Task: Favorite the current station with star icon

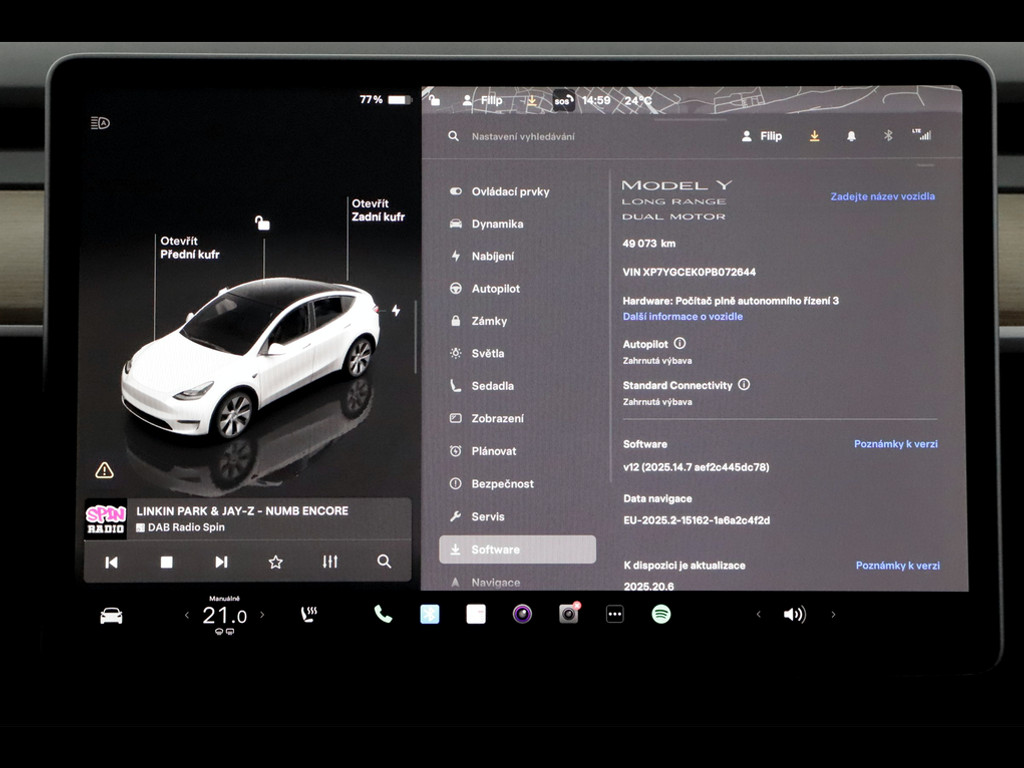Action: 276,562
